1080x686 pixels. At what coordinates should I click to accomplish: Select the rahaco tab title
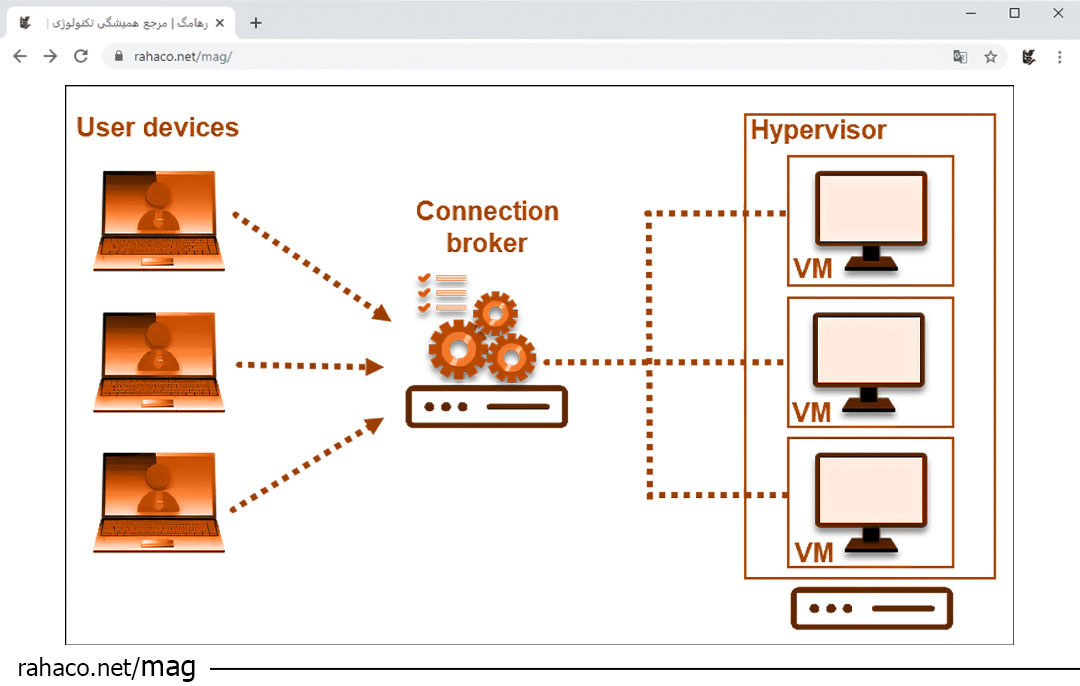(x=120, y=23)
